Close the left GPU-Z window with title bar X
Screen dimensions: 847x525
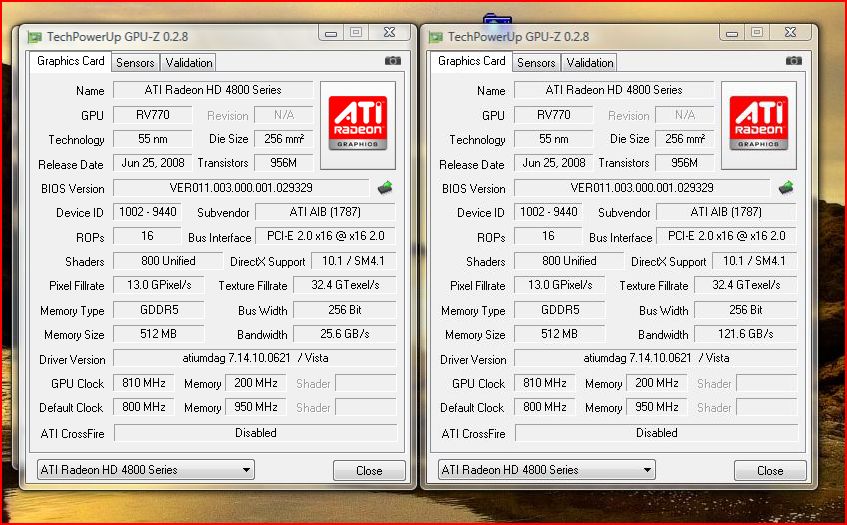point(389,33)
